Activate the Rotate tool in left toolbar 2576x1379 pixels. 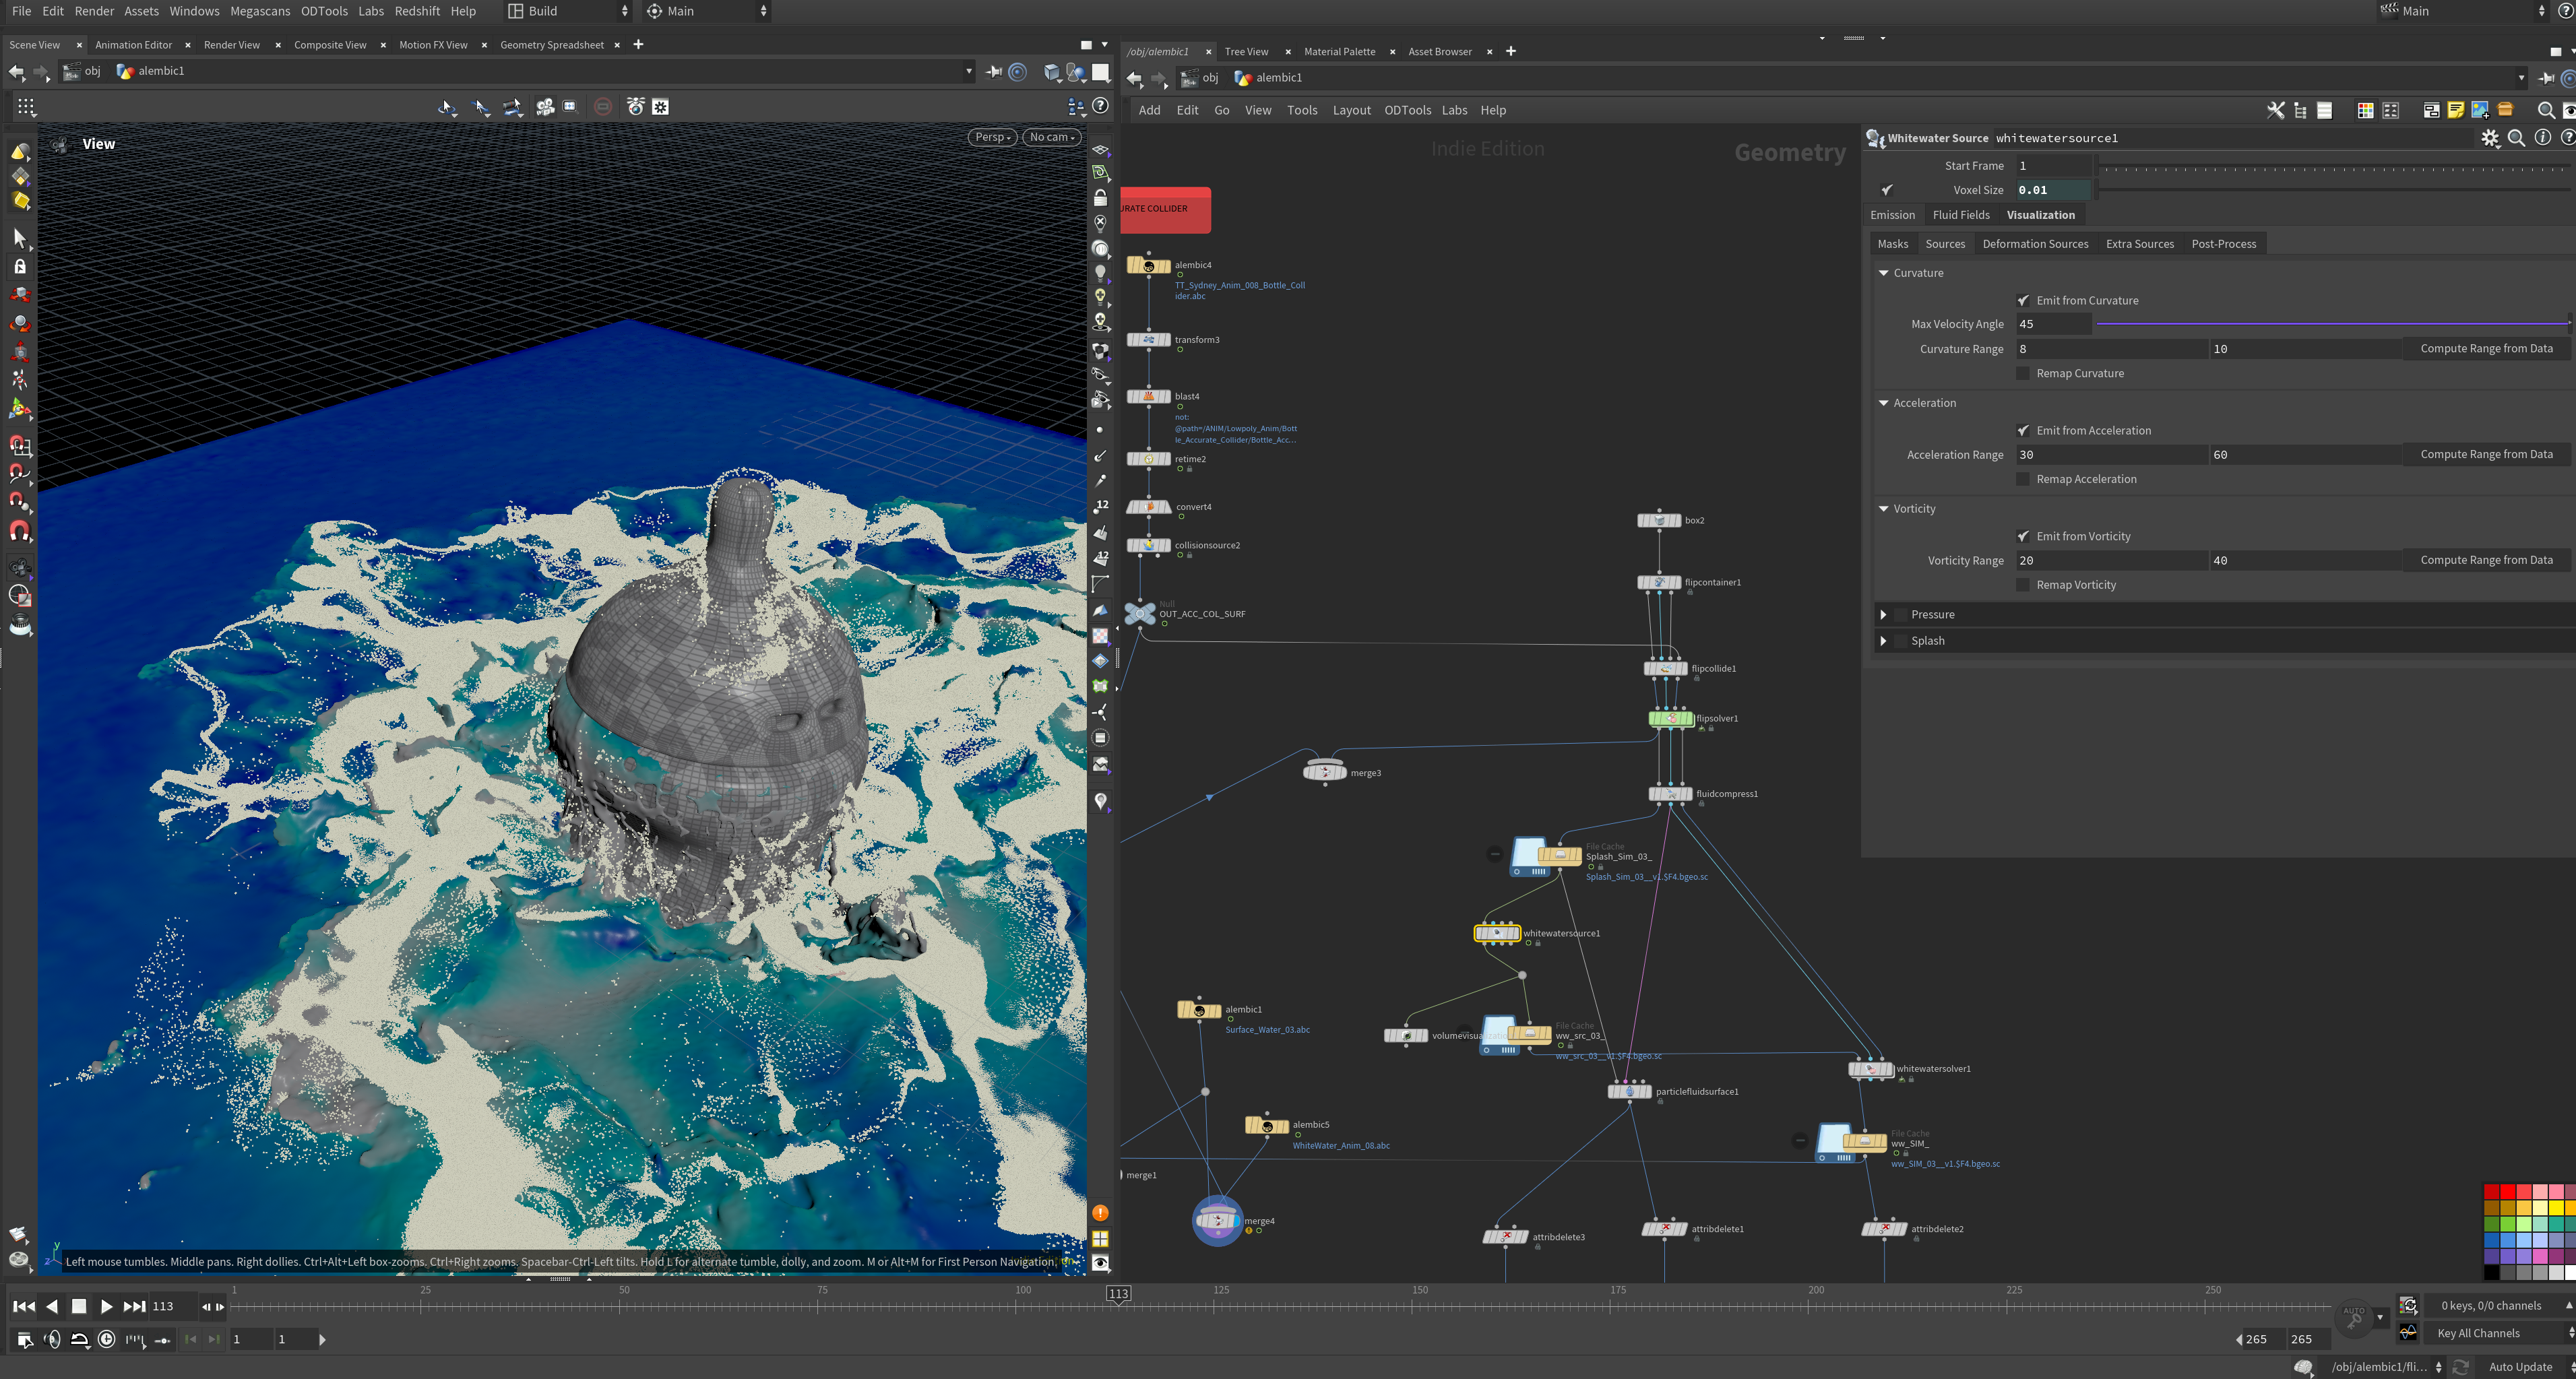tap(20, 324)
